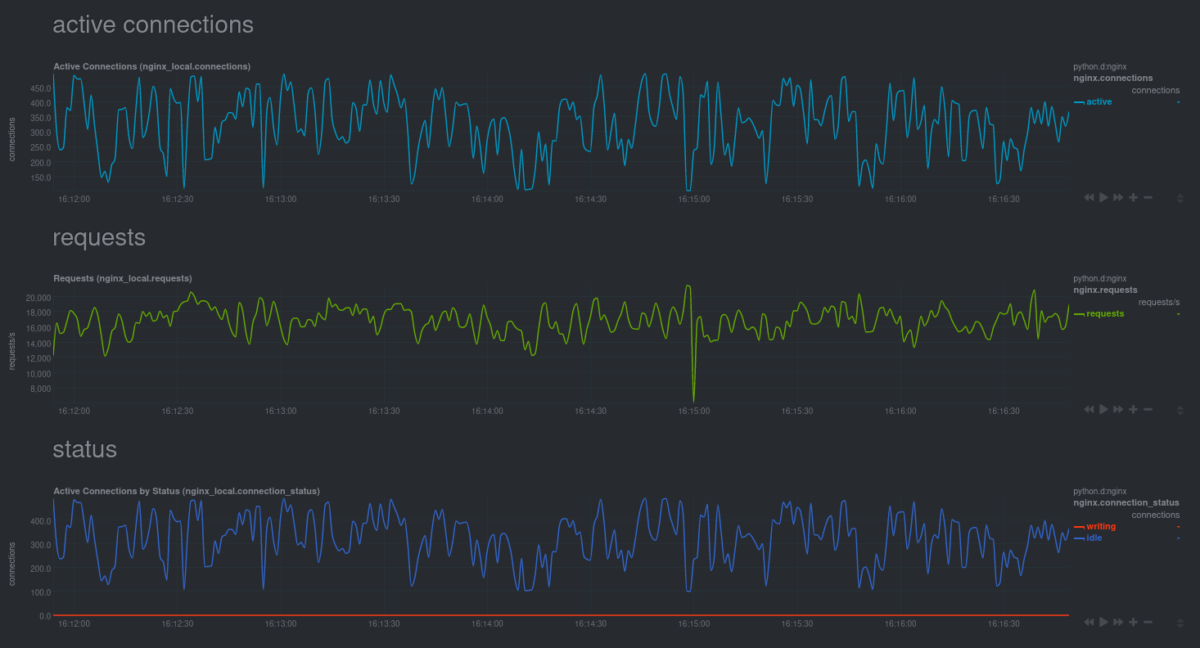Screen dimensions: 1200x648
Task: Click the nginx.connections chart name link
Action: click(1112, 78)
